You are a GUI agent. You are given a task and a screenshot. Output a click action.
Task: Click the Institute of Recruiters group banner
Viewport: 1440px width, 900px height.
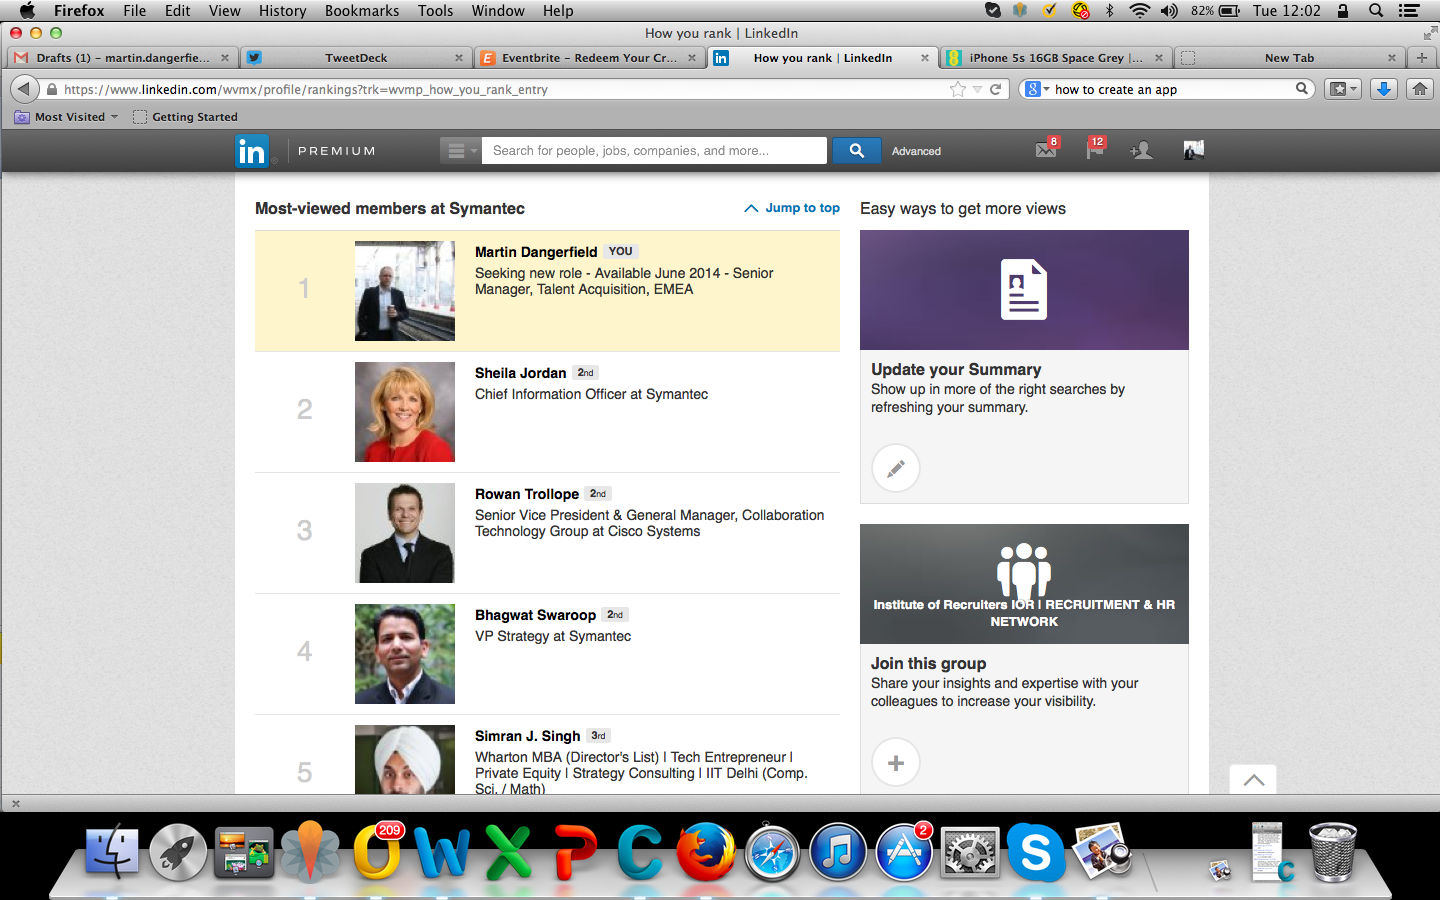pyautogui.click(x=1024, y=584)
